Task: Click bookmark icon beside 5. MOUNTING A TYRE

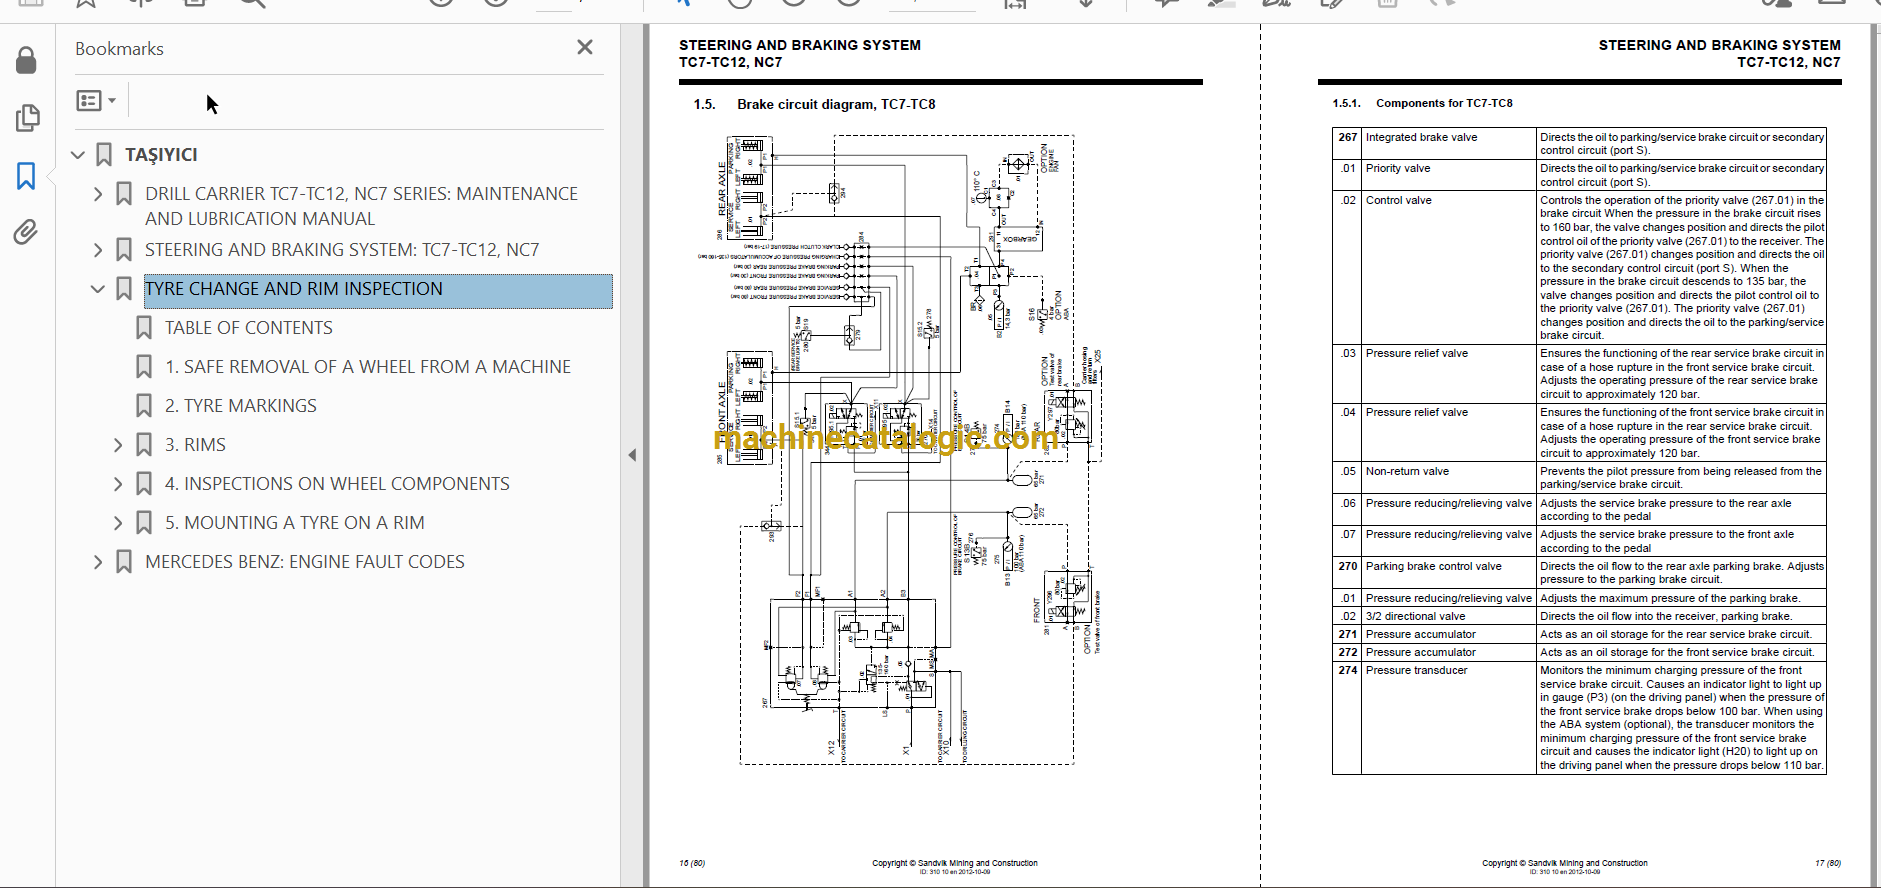Action: [144, 523]
